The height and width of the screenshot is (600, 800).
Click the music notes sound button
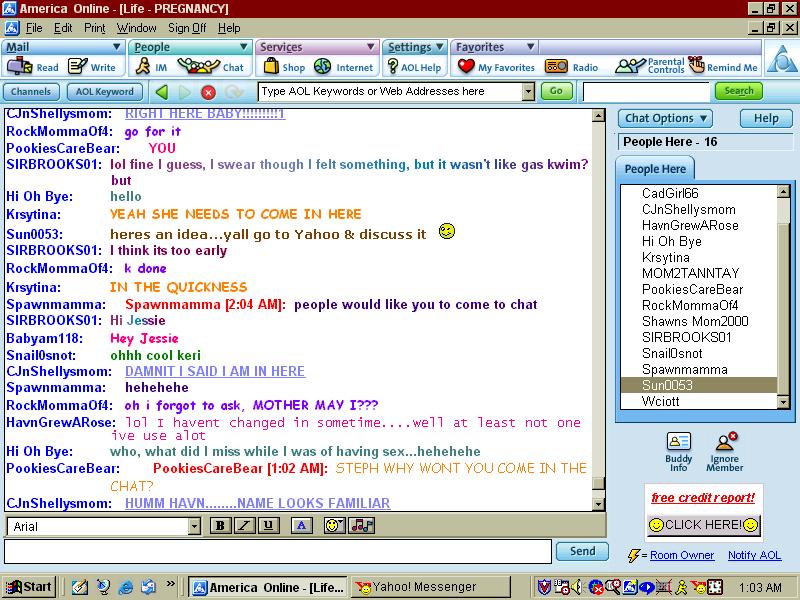pyautogui.click(x=362, y=526)
